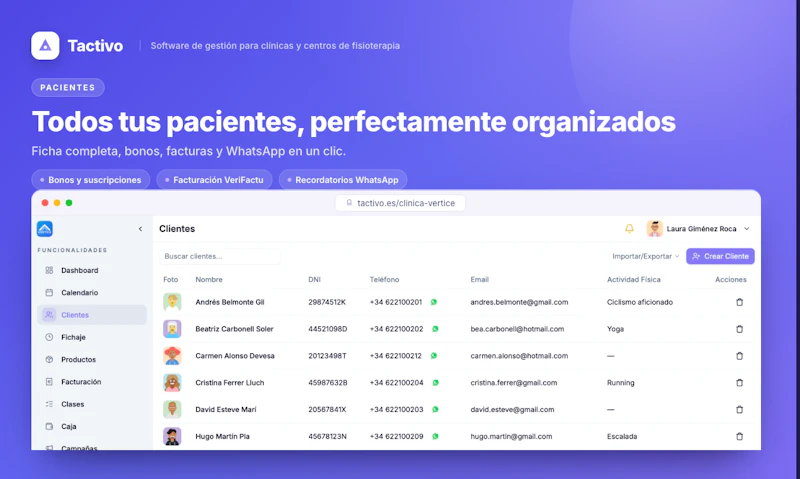
Task: Click the Clientes people icon
Action: (x=49, y=315)
